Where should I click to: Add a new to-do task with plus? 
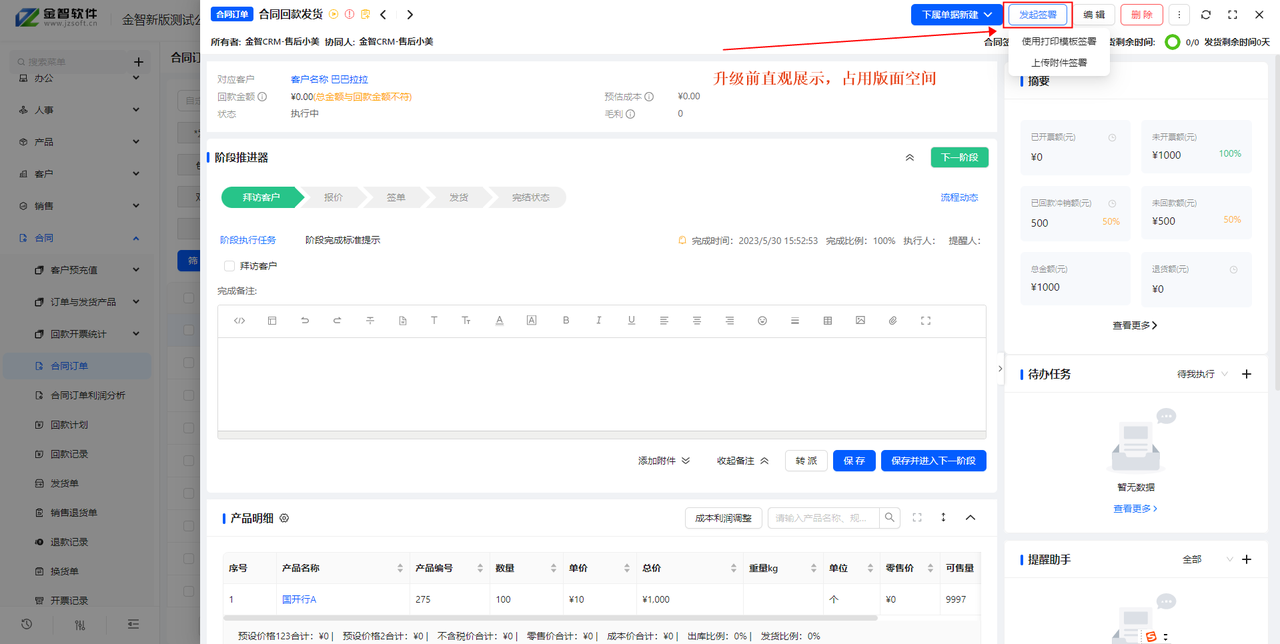click(1246, 374)
